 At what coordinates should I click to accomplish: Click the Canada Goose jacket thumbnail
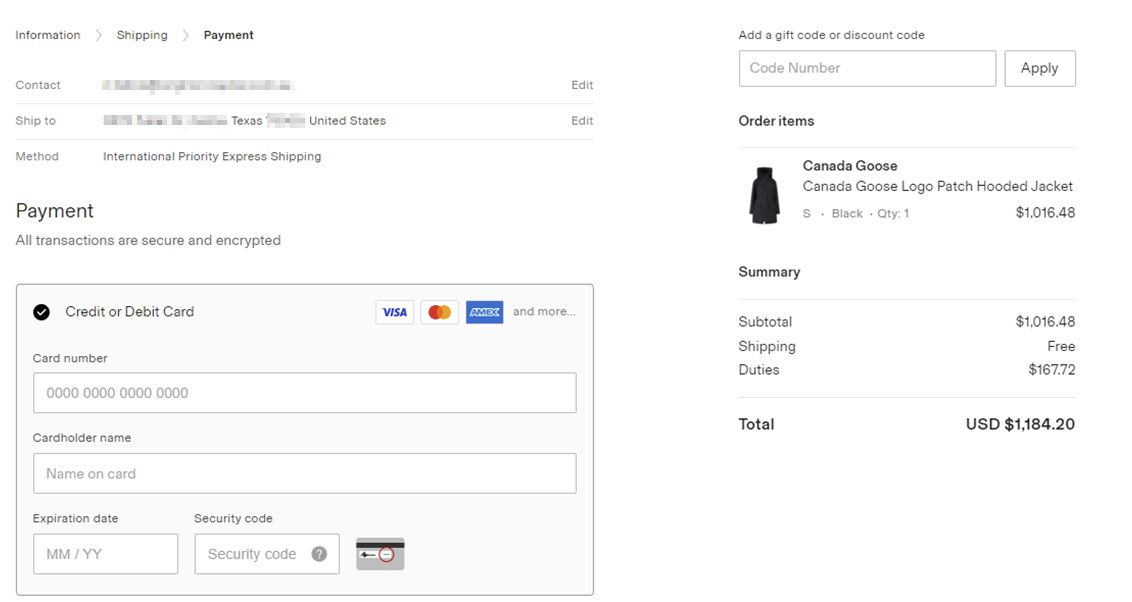click(x=765, y=195)
